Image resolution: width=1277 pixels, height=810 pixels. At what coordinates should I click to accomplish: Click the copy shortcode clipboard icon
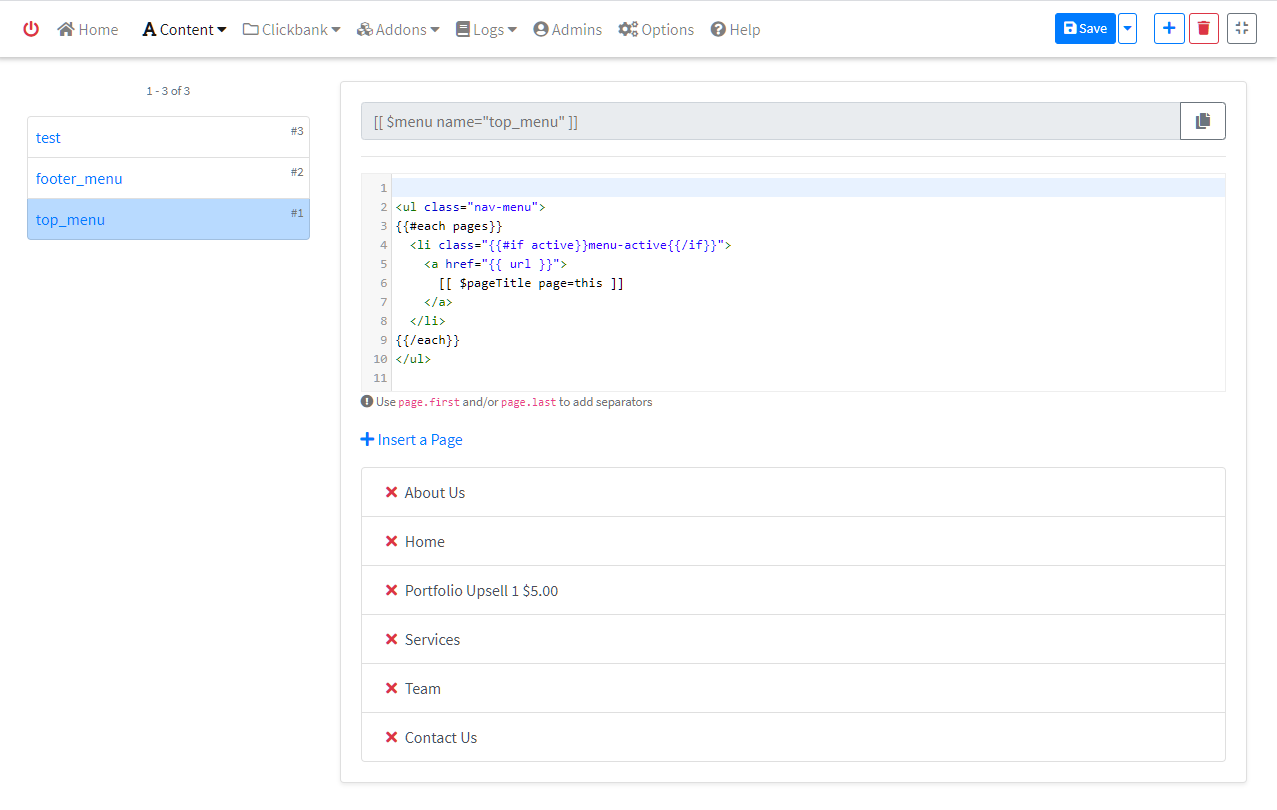pos(1202,121)
